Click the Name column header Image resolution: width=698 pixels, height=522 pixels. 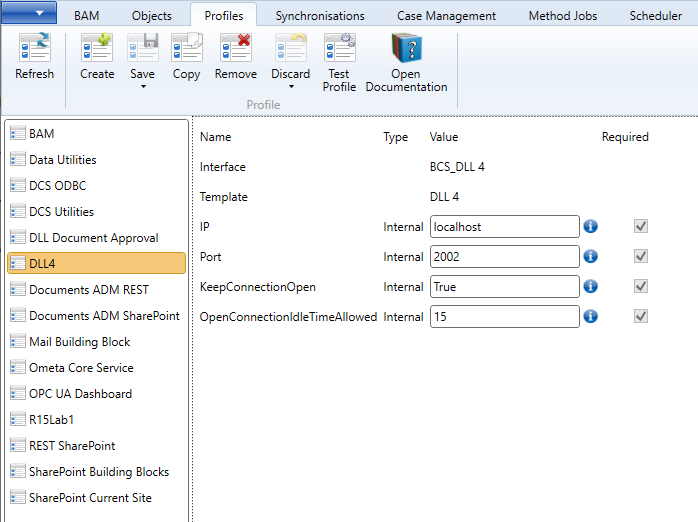coord(215,137)
